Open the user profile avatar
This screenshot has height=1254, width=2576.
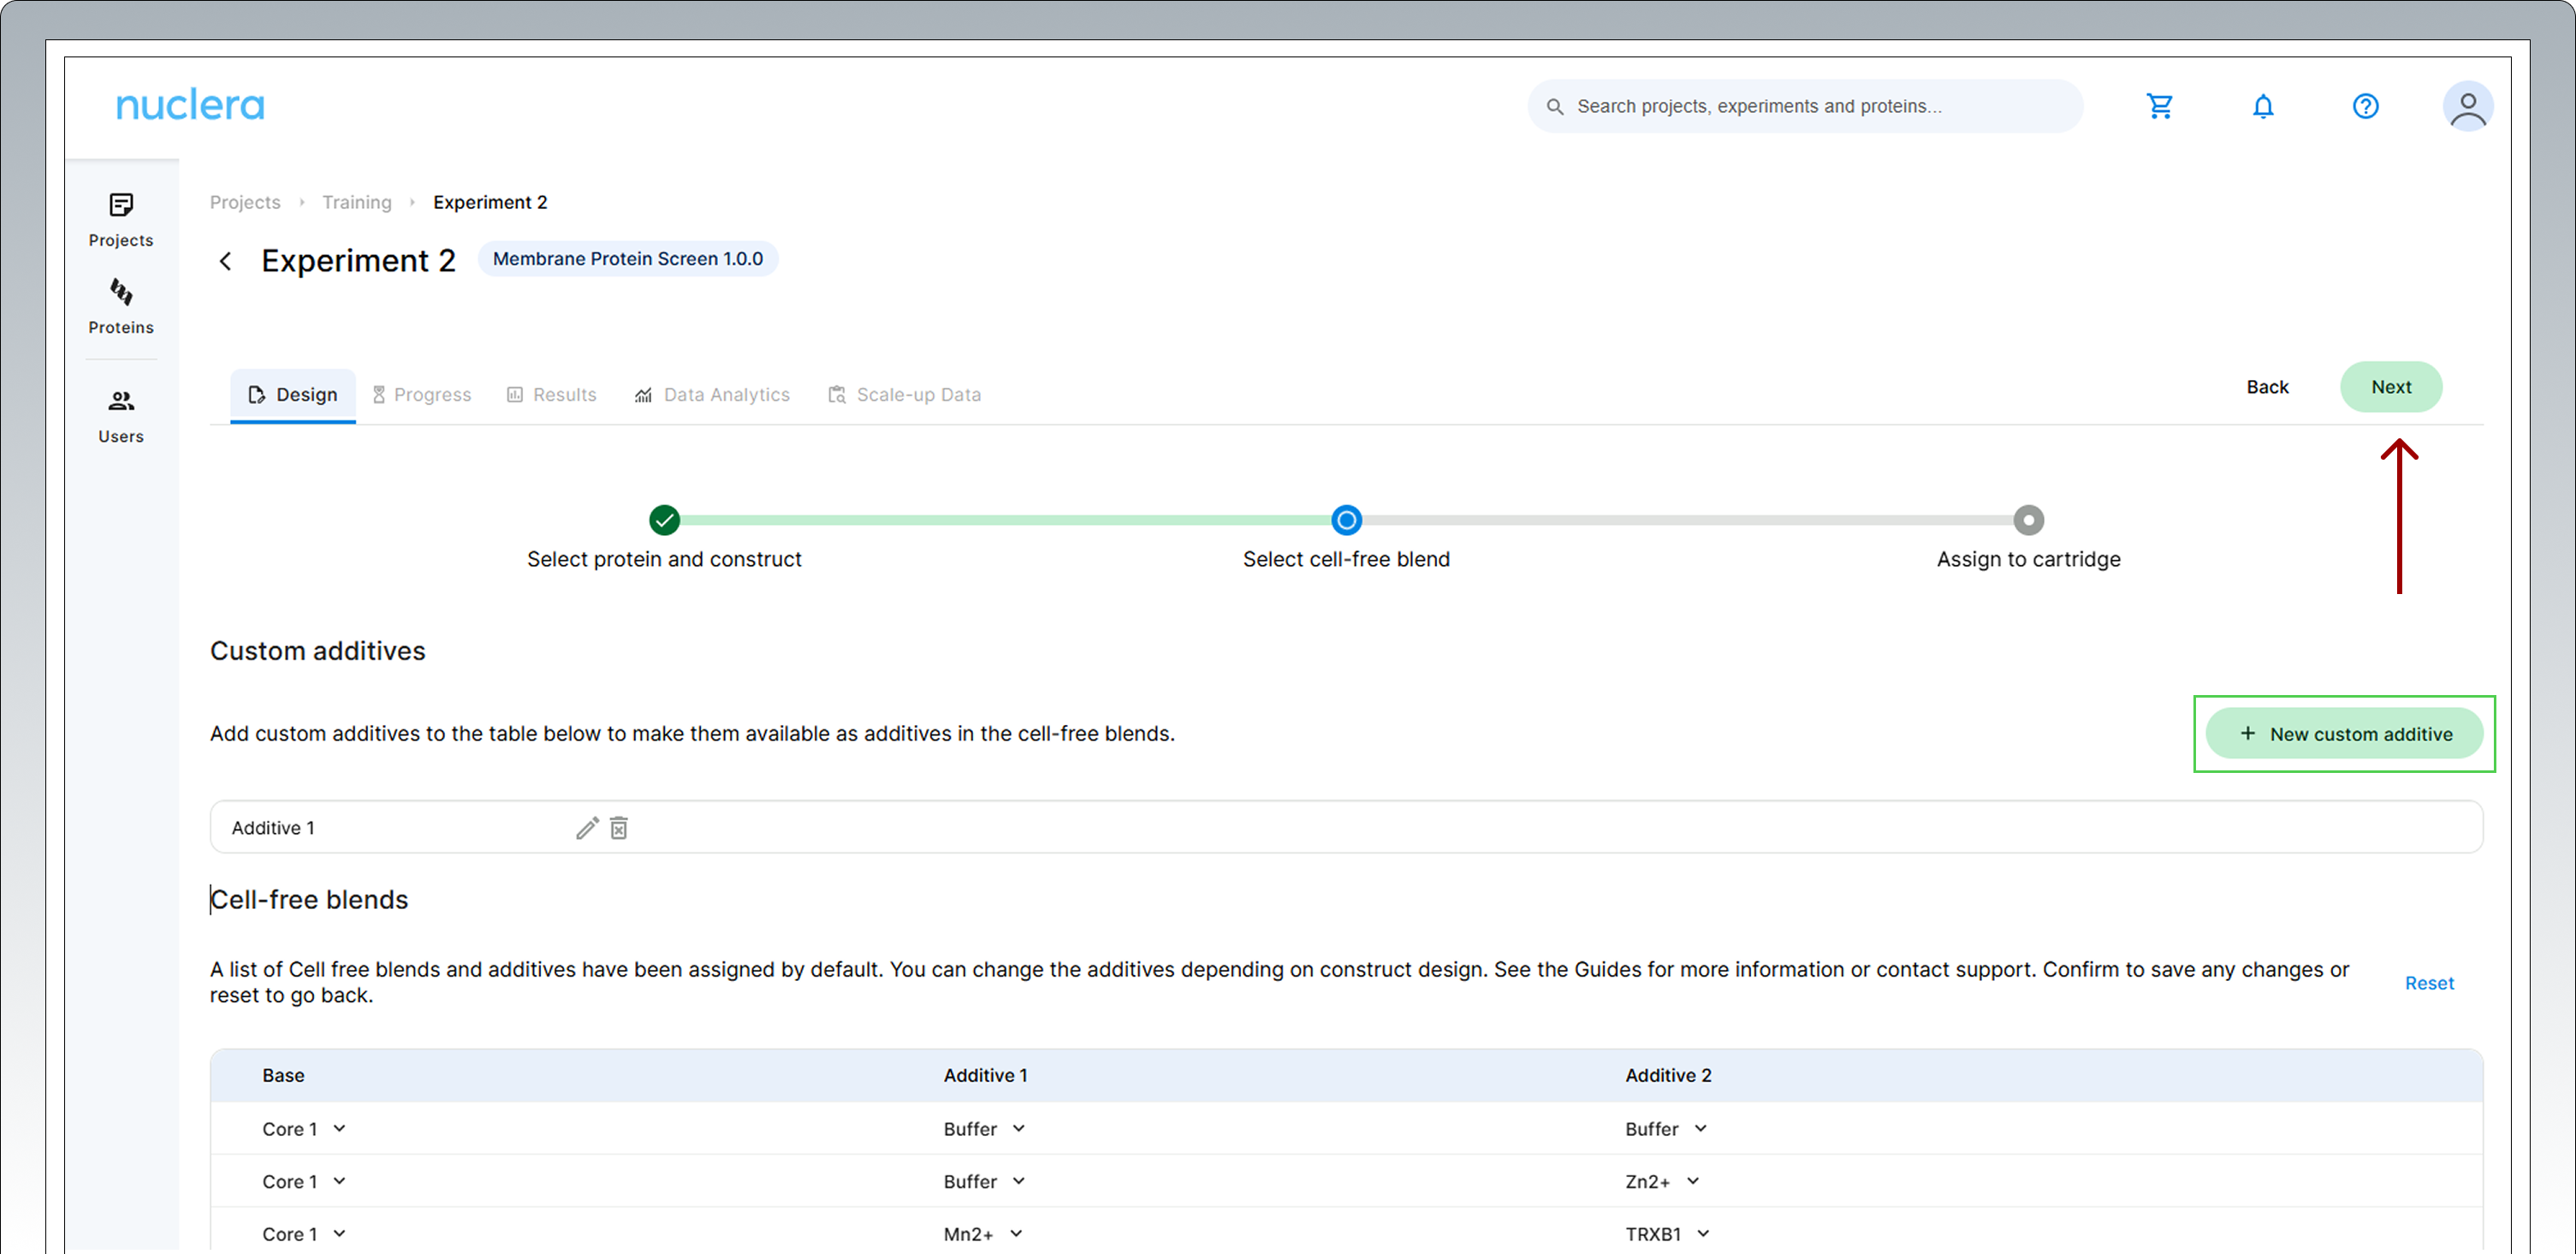tap(2467, 106)
